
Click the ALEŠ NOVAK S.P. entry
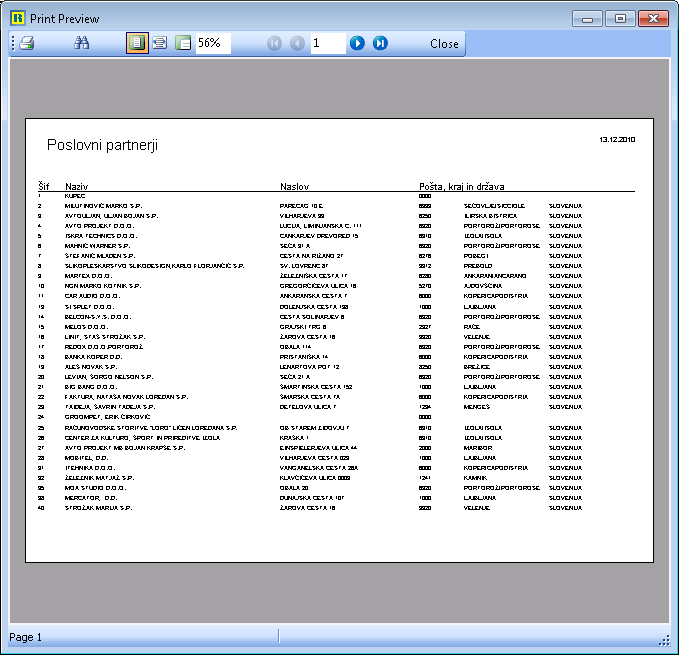coord(91,367)
